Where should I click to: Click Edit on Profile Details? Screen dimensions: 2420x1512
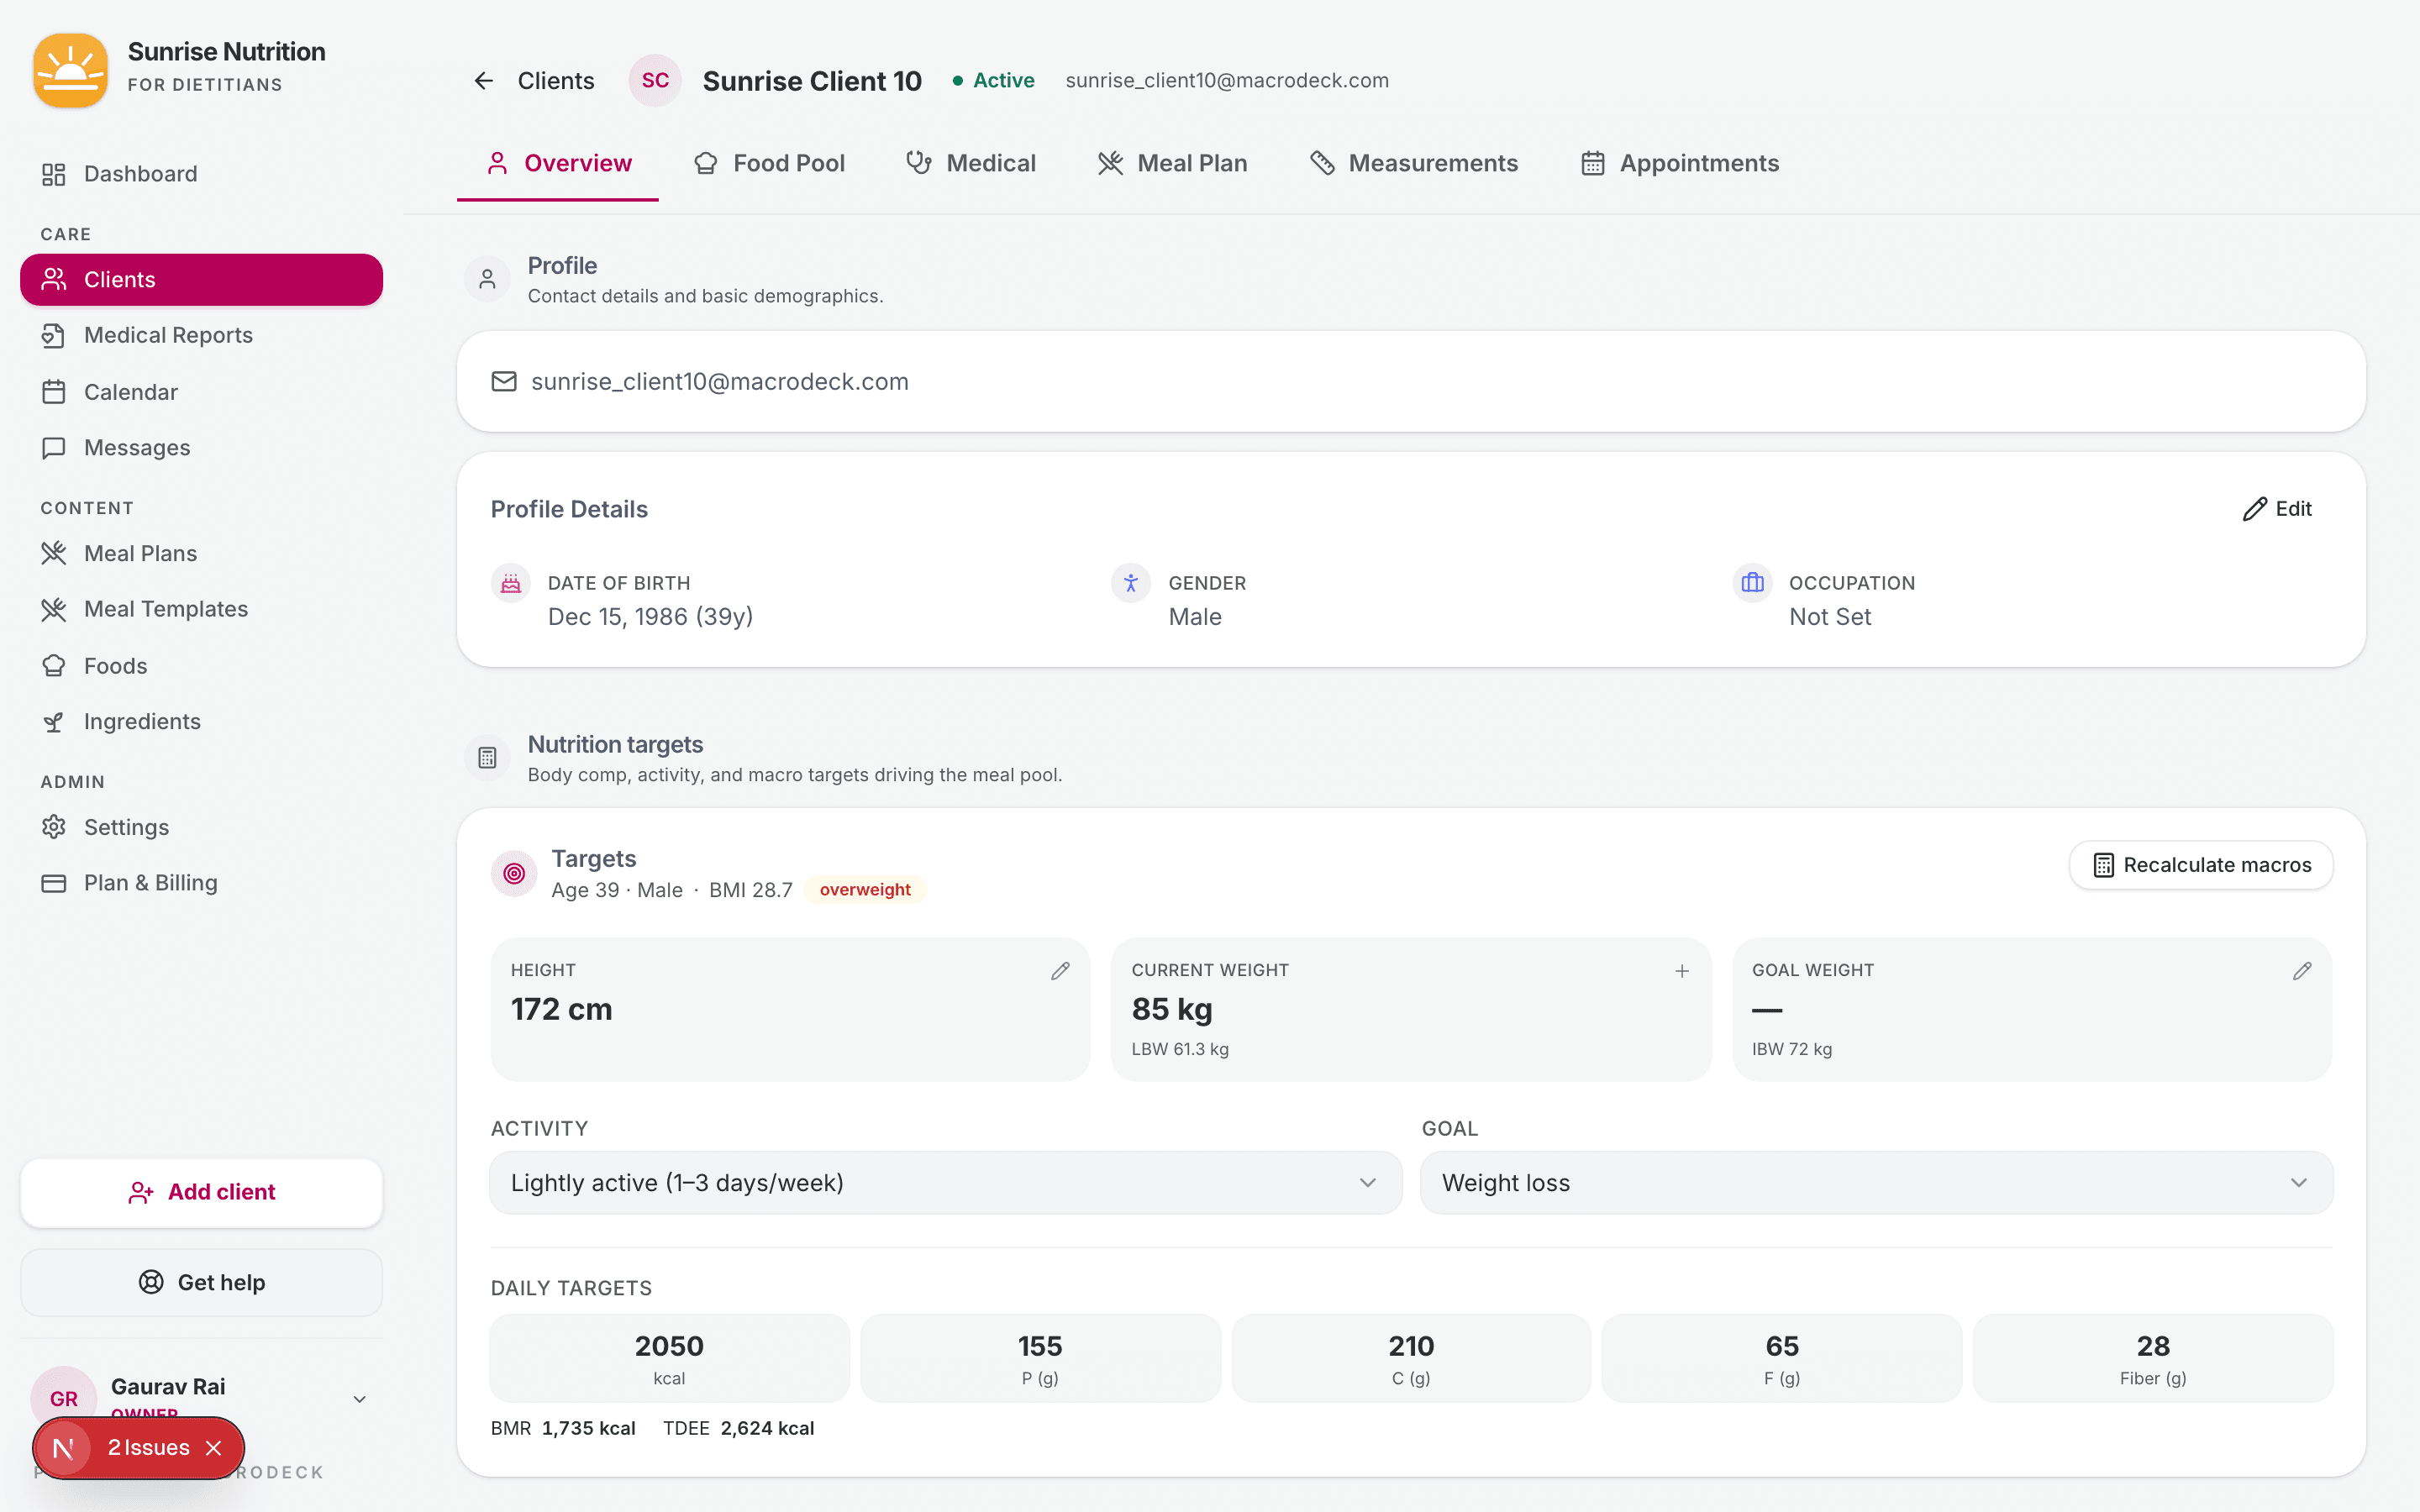coord(2278,509)
